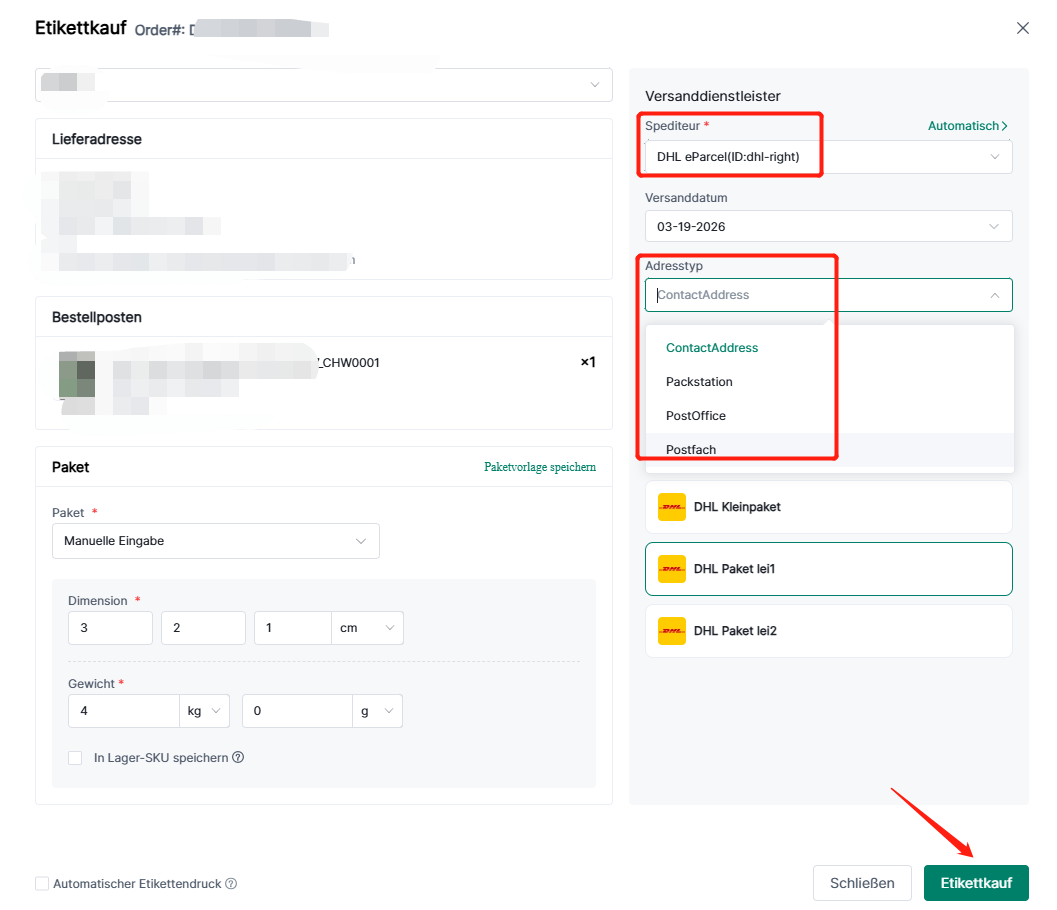The width and height of the screenshot is (1057, 910).
Task: Click help icon next to Automatischer Etikettendruck
Action: tap(231, 884)
